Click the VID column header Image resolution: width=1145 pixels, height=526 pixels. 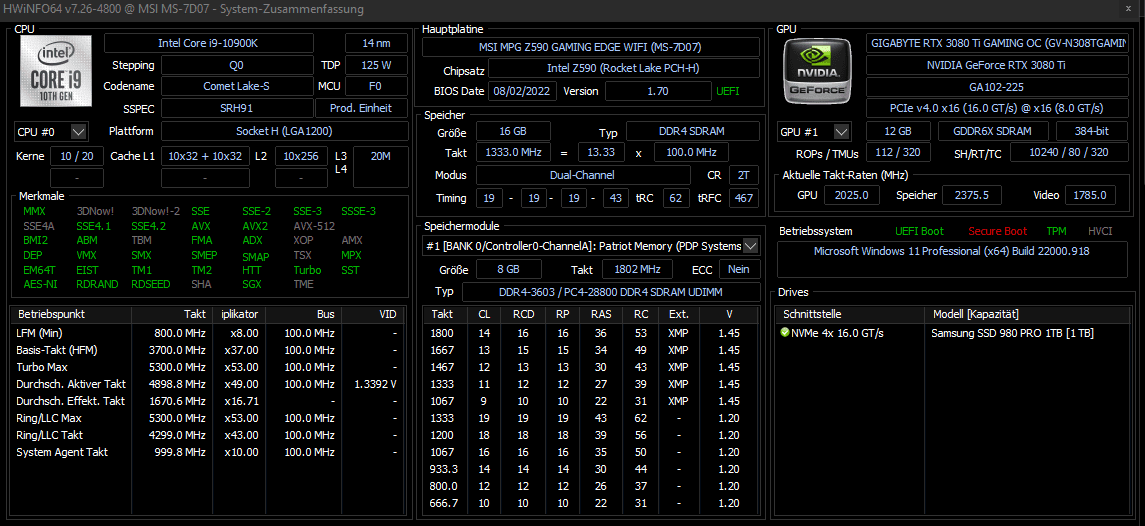point(372,314)
